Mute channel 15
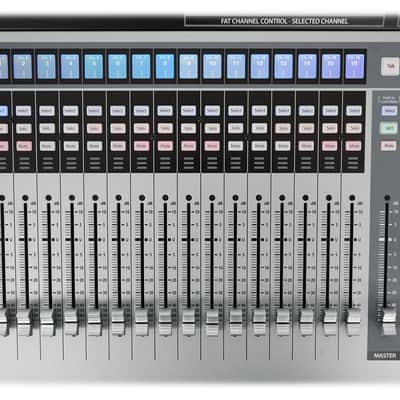 [x=330, y=146]
